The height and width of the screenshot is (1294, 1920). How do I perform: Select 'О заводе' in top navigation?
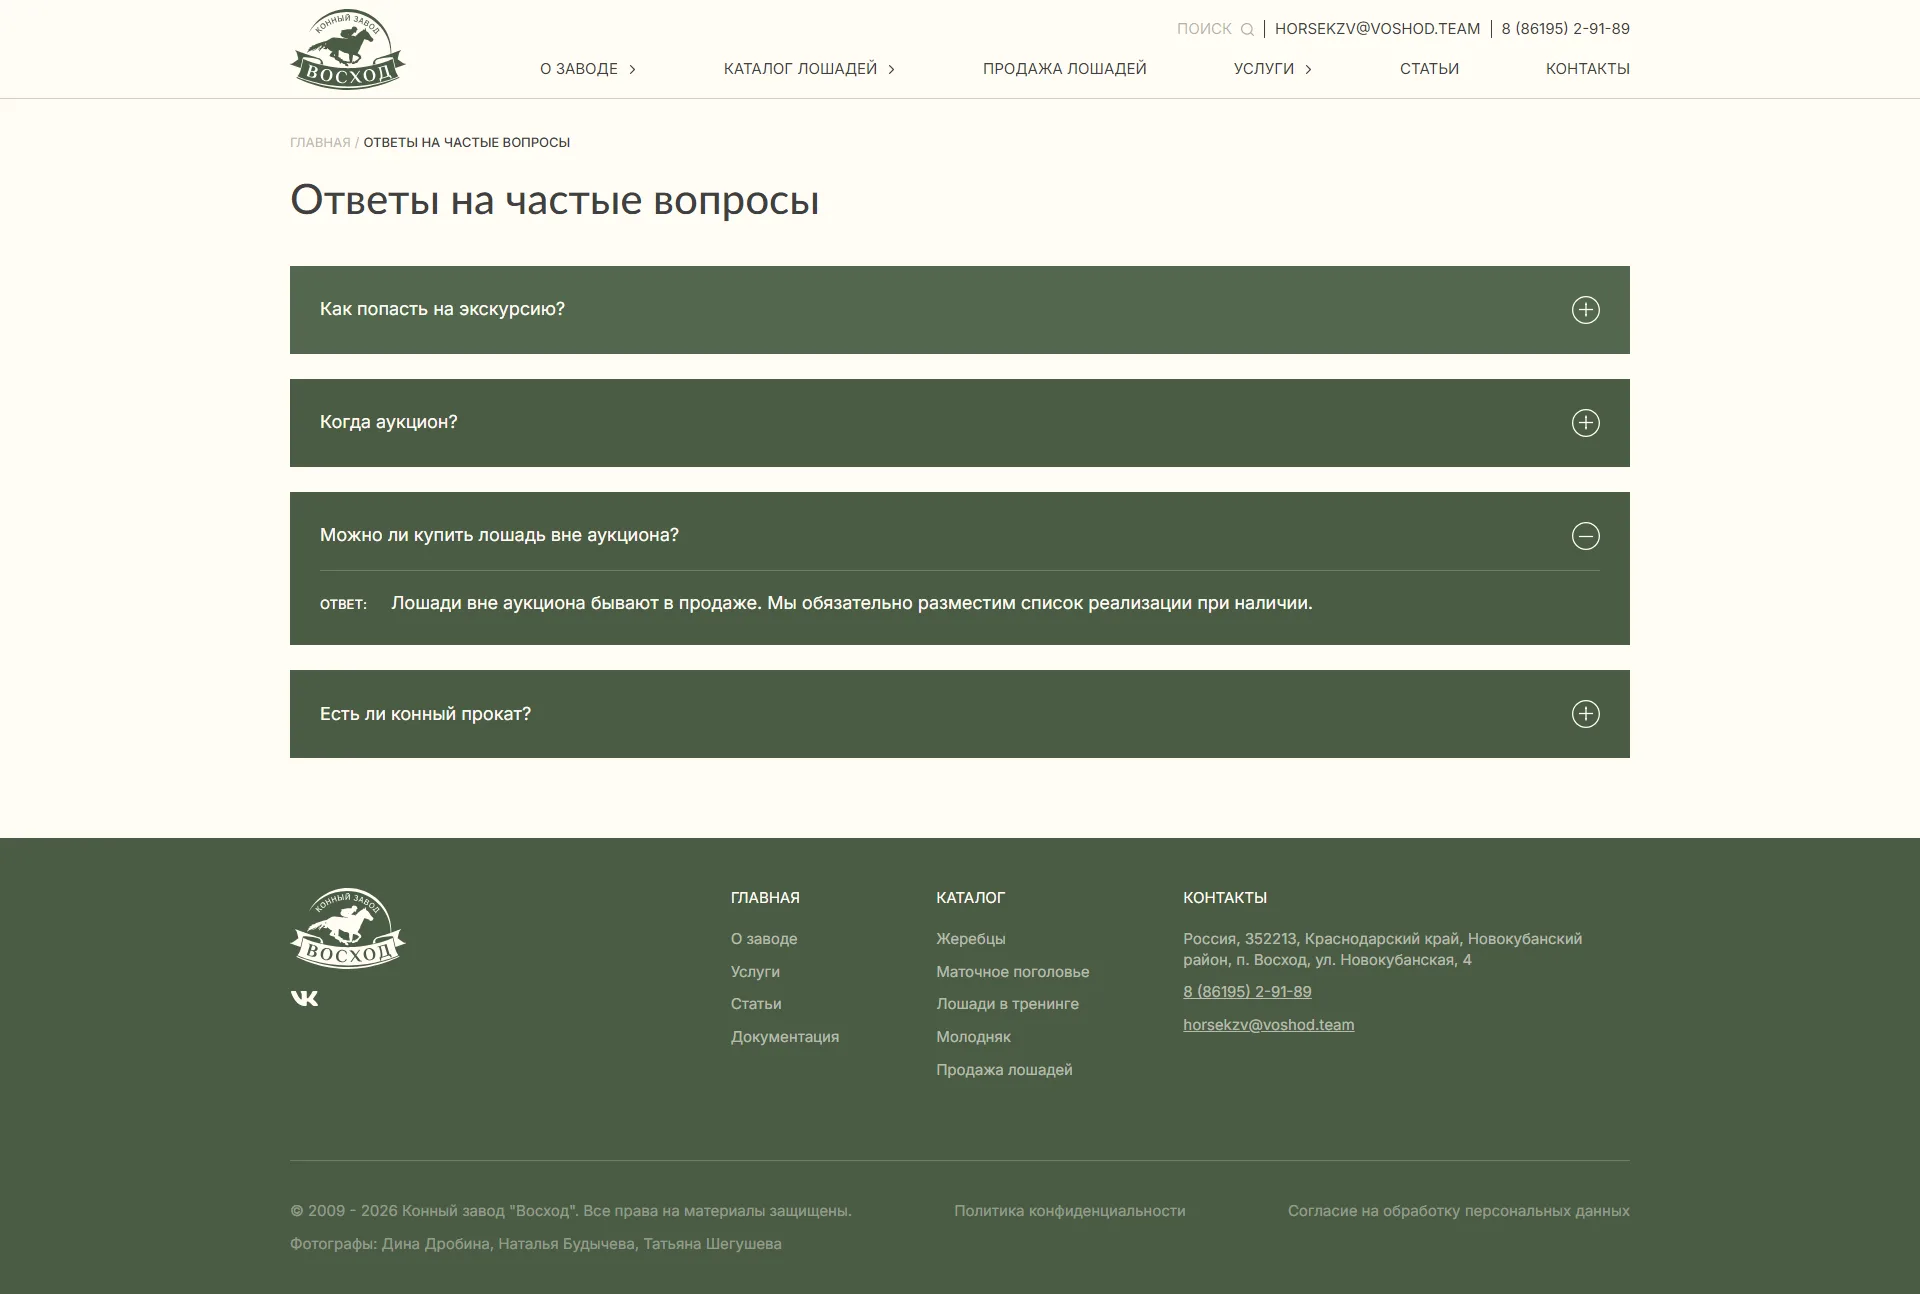point(579,69)
